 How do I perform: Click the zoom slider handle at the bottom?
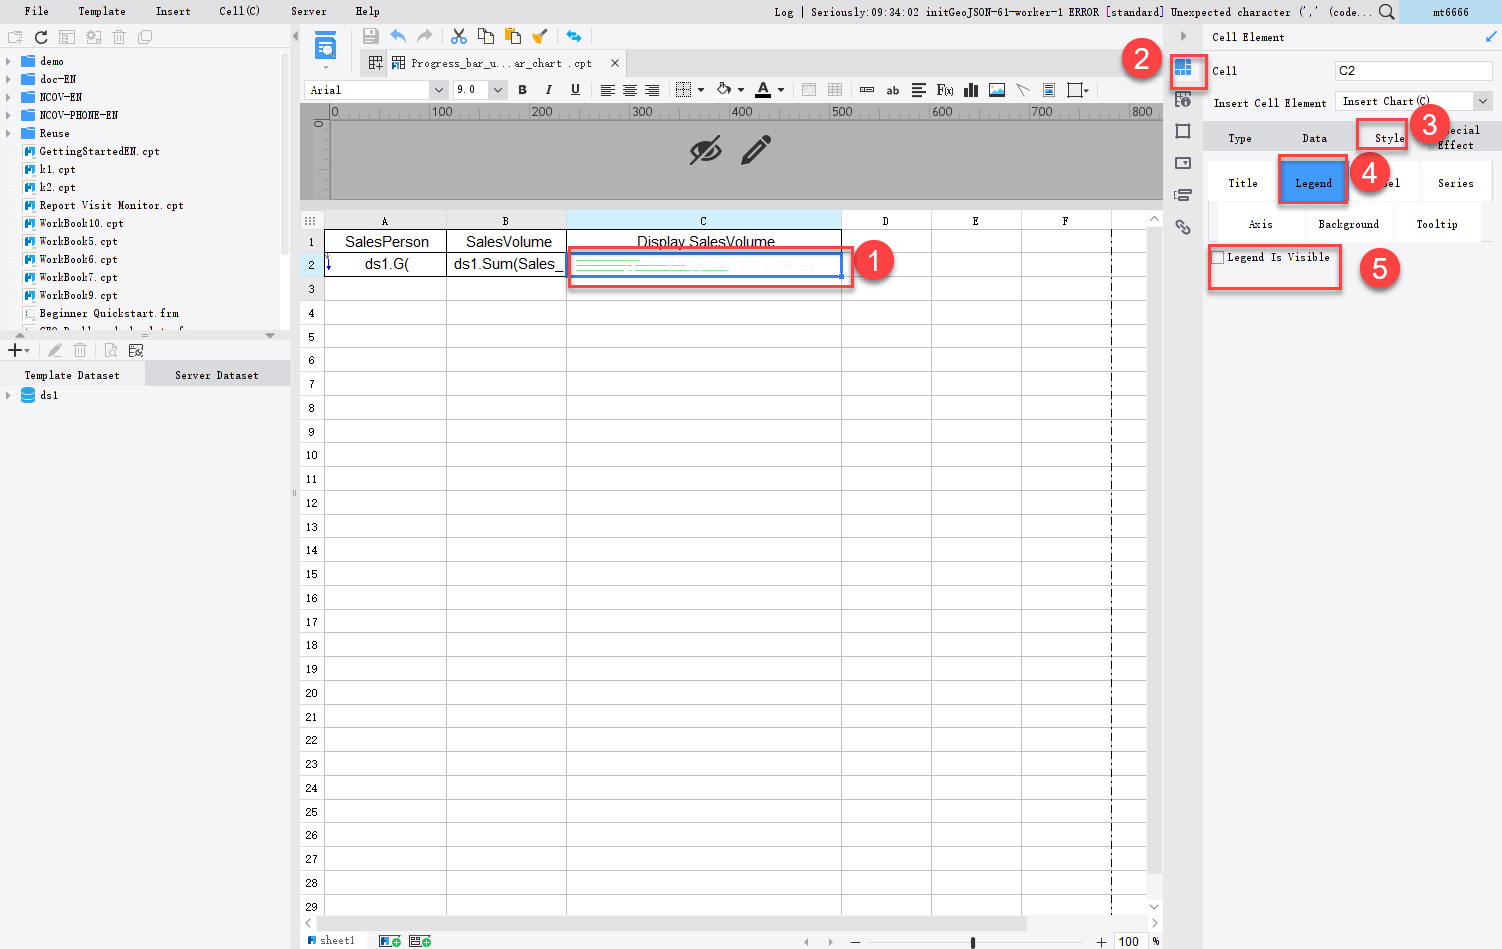972,941
